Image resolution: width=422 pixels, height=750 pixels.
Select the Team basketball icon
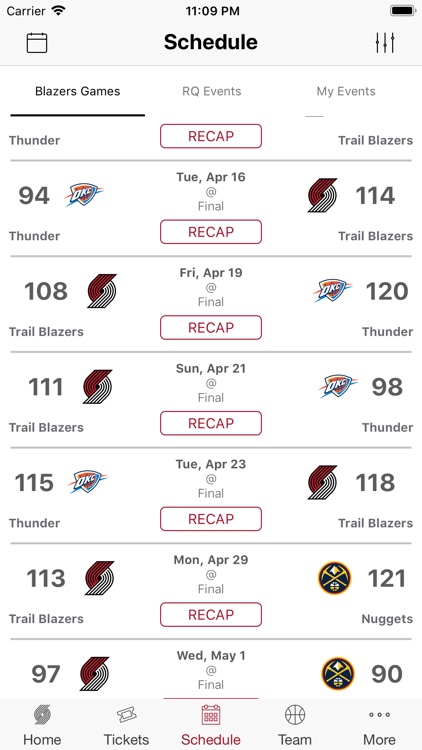click(295, 715)
